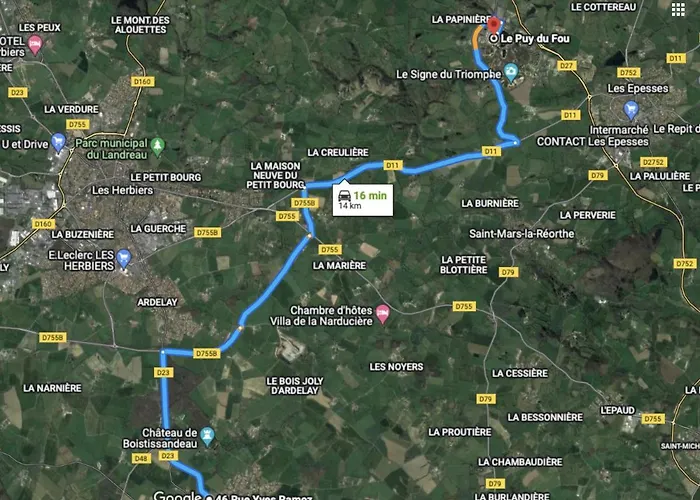
Task: Select the E.Leclerc Les Herbiers cart marker
Action: pyautogui.click(x=123, y=258)
